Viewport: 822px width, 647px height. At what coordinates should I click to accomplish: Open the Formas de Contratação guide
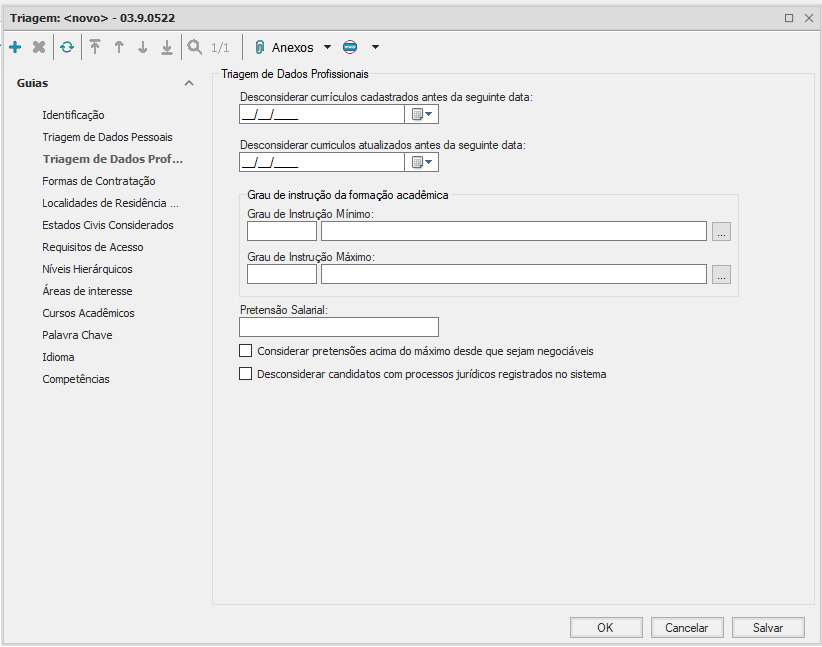coord(99,181)
